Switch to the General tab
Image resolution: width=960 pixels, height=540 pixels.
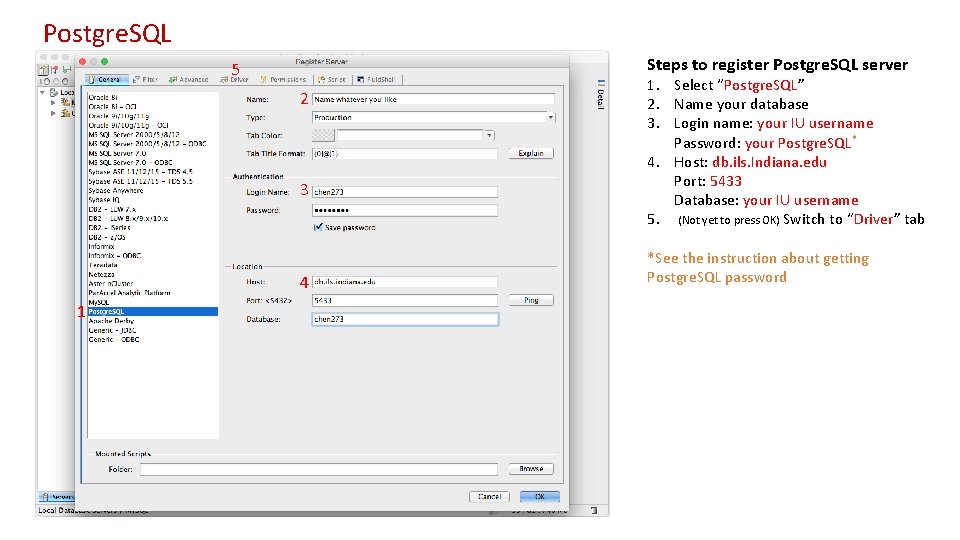[107, 80]
